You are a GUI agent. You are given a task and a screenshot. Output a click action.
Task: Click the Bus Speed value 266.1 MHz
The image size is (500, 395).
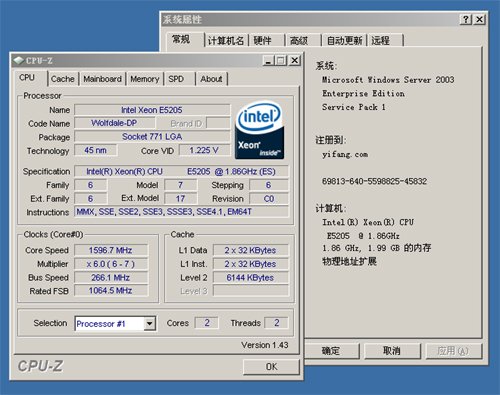coord(111,278)
